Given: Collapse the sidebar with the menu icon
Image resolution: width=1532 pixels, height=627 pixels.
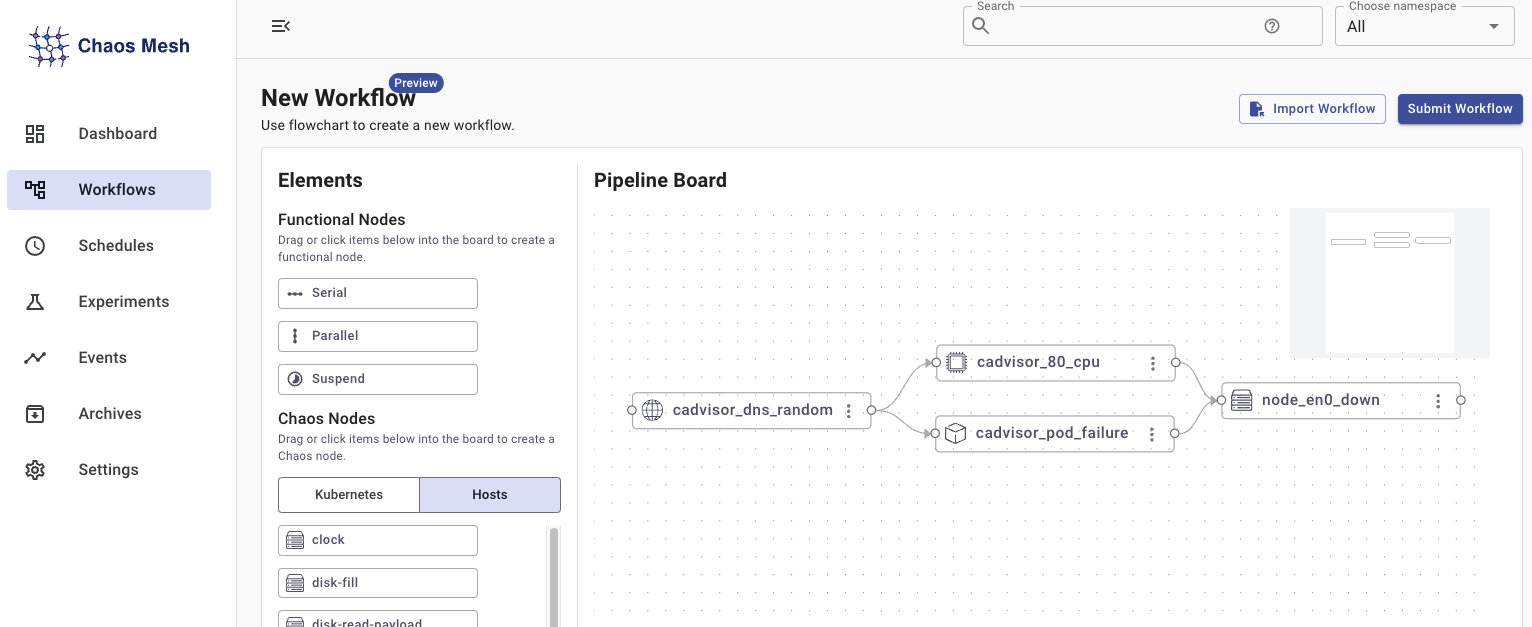Looking at the screenshot, I should [x=281, y=26].
